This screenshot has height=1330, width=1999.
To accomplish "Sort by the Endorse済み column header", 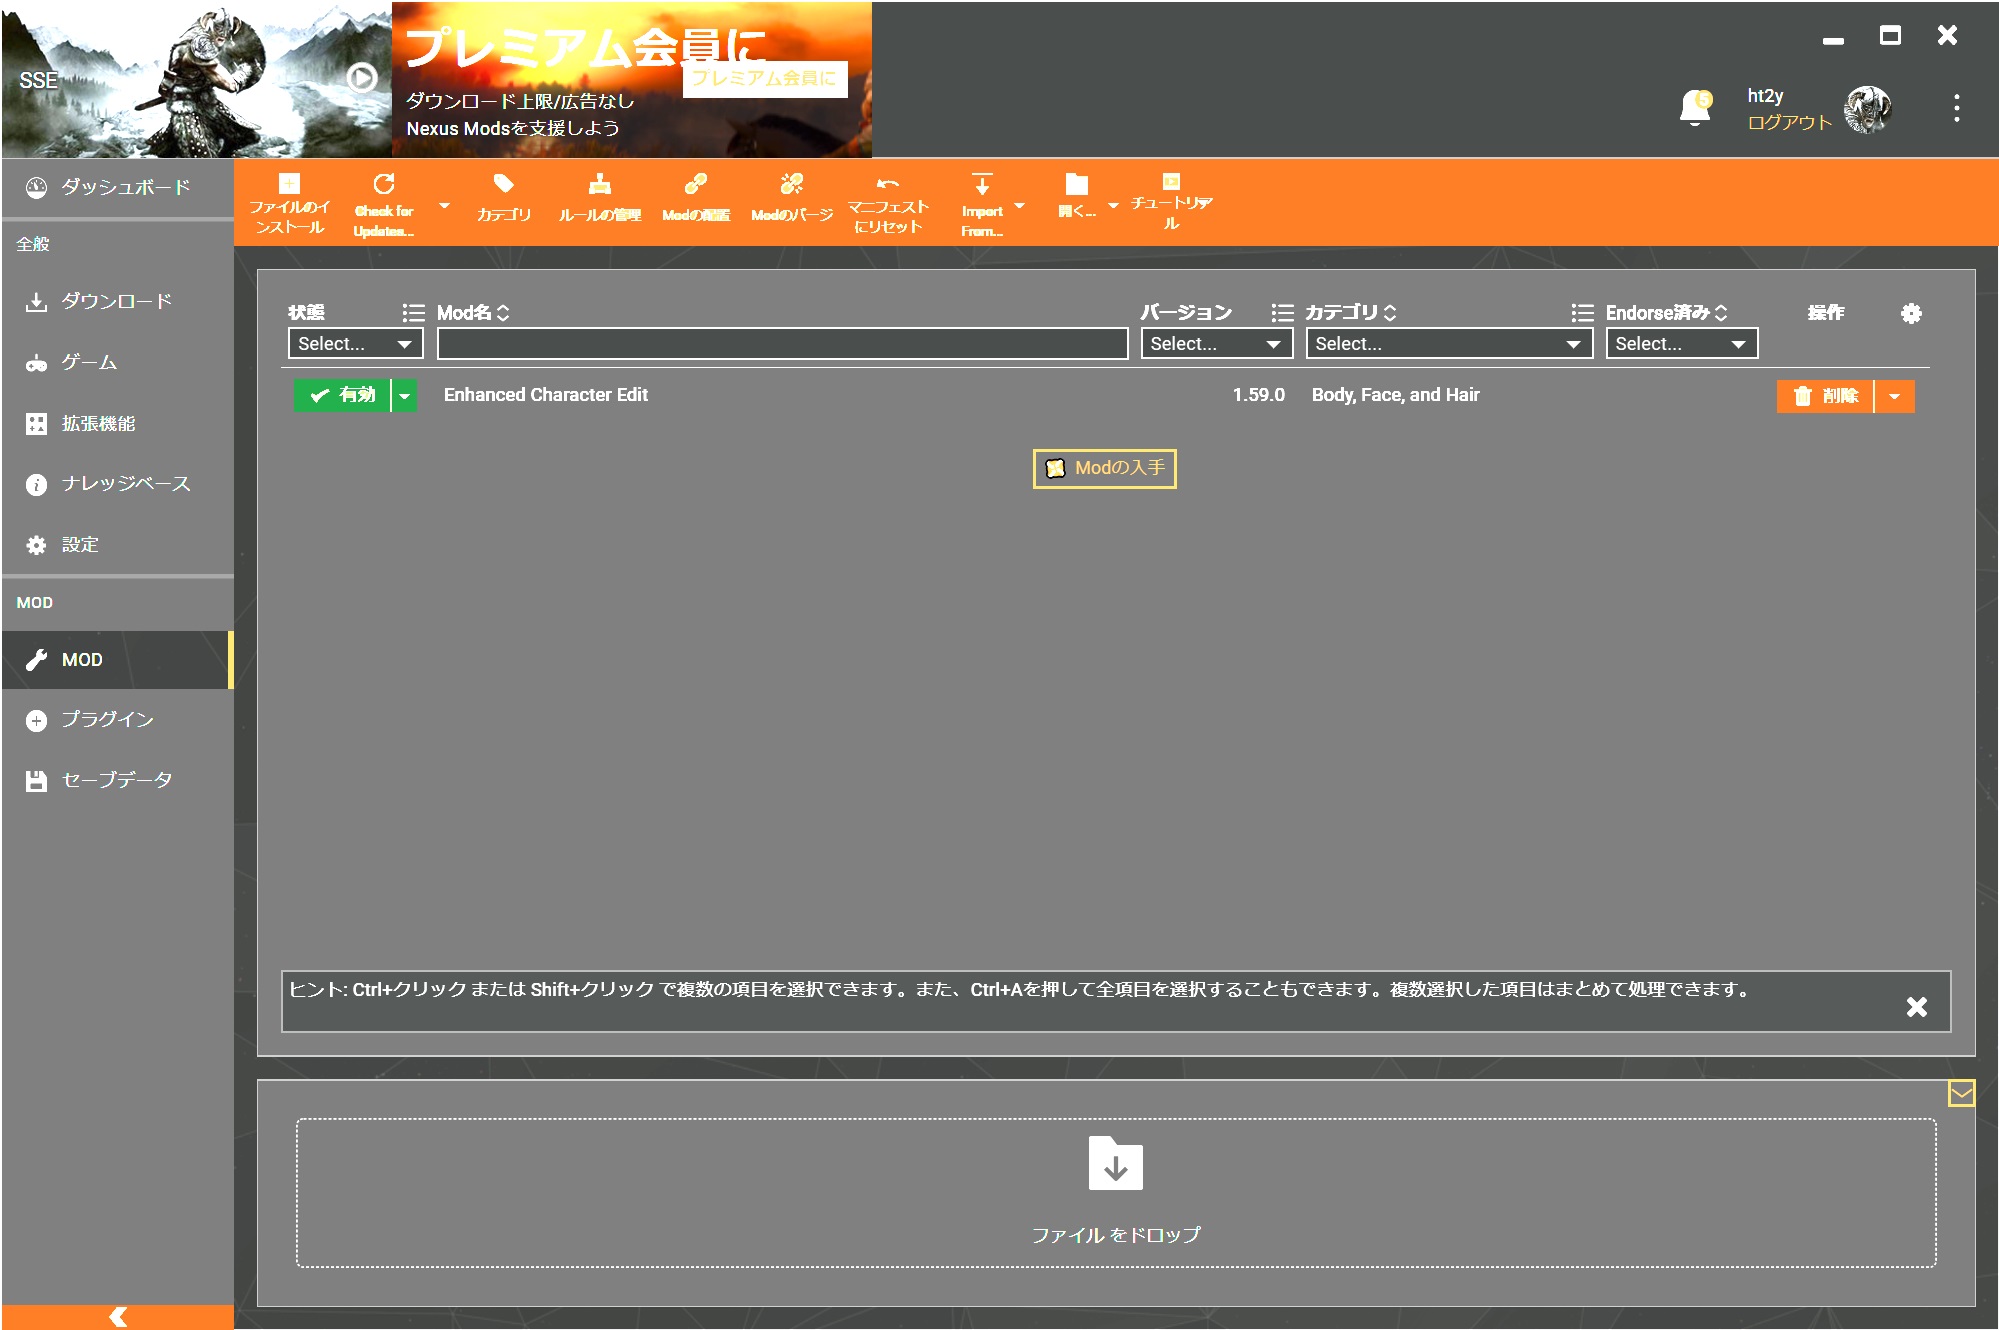I will click(1666, 313).
